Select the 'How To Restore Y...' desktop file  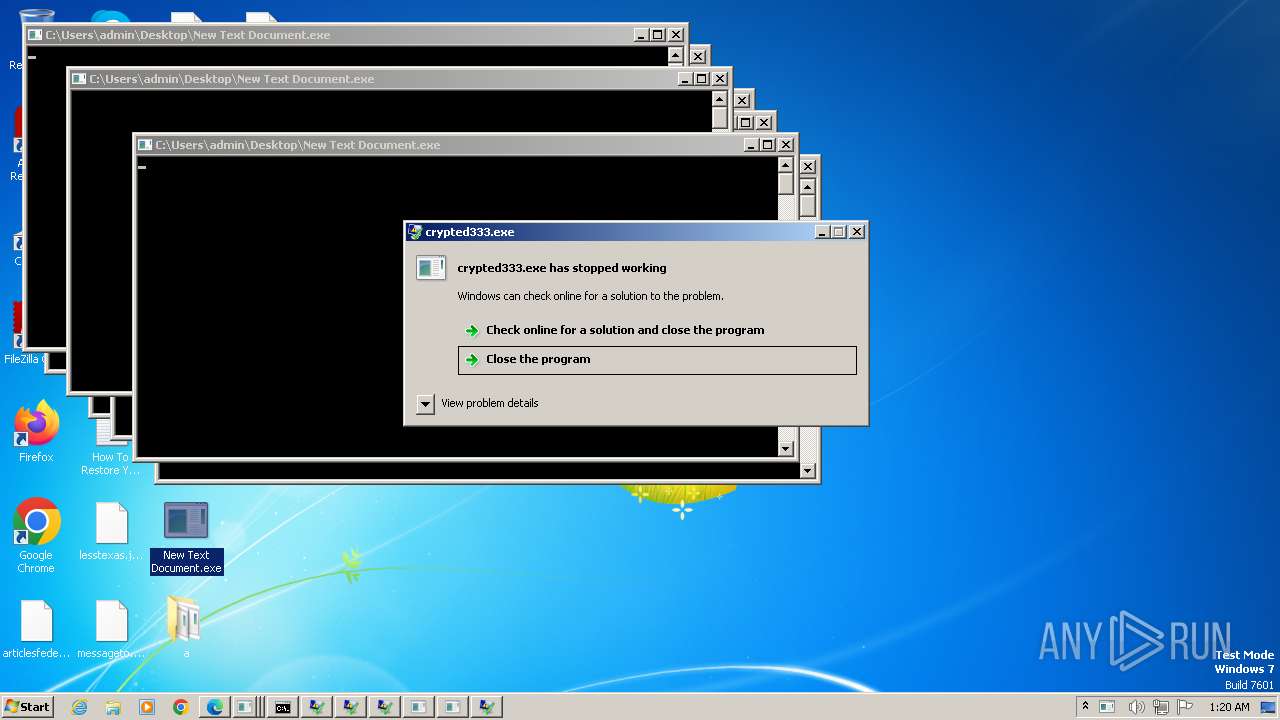tap(111, 449)
